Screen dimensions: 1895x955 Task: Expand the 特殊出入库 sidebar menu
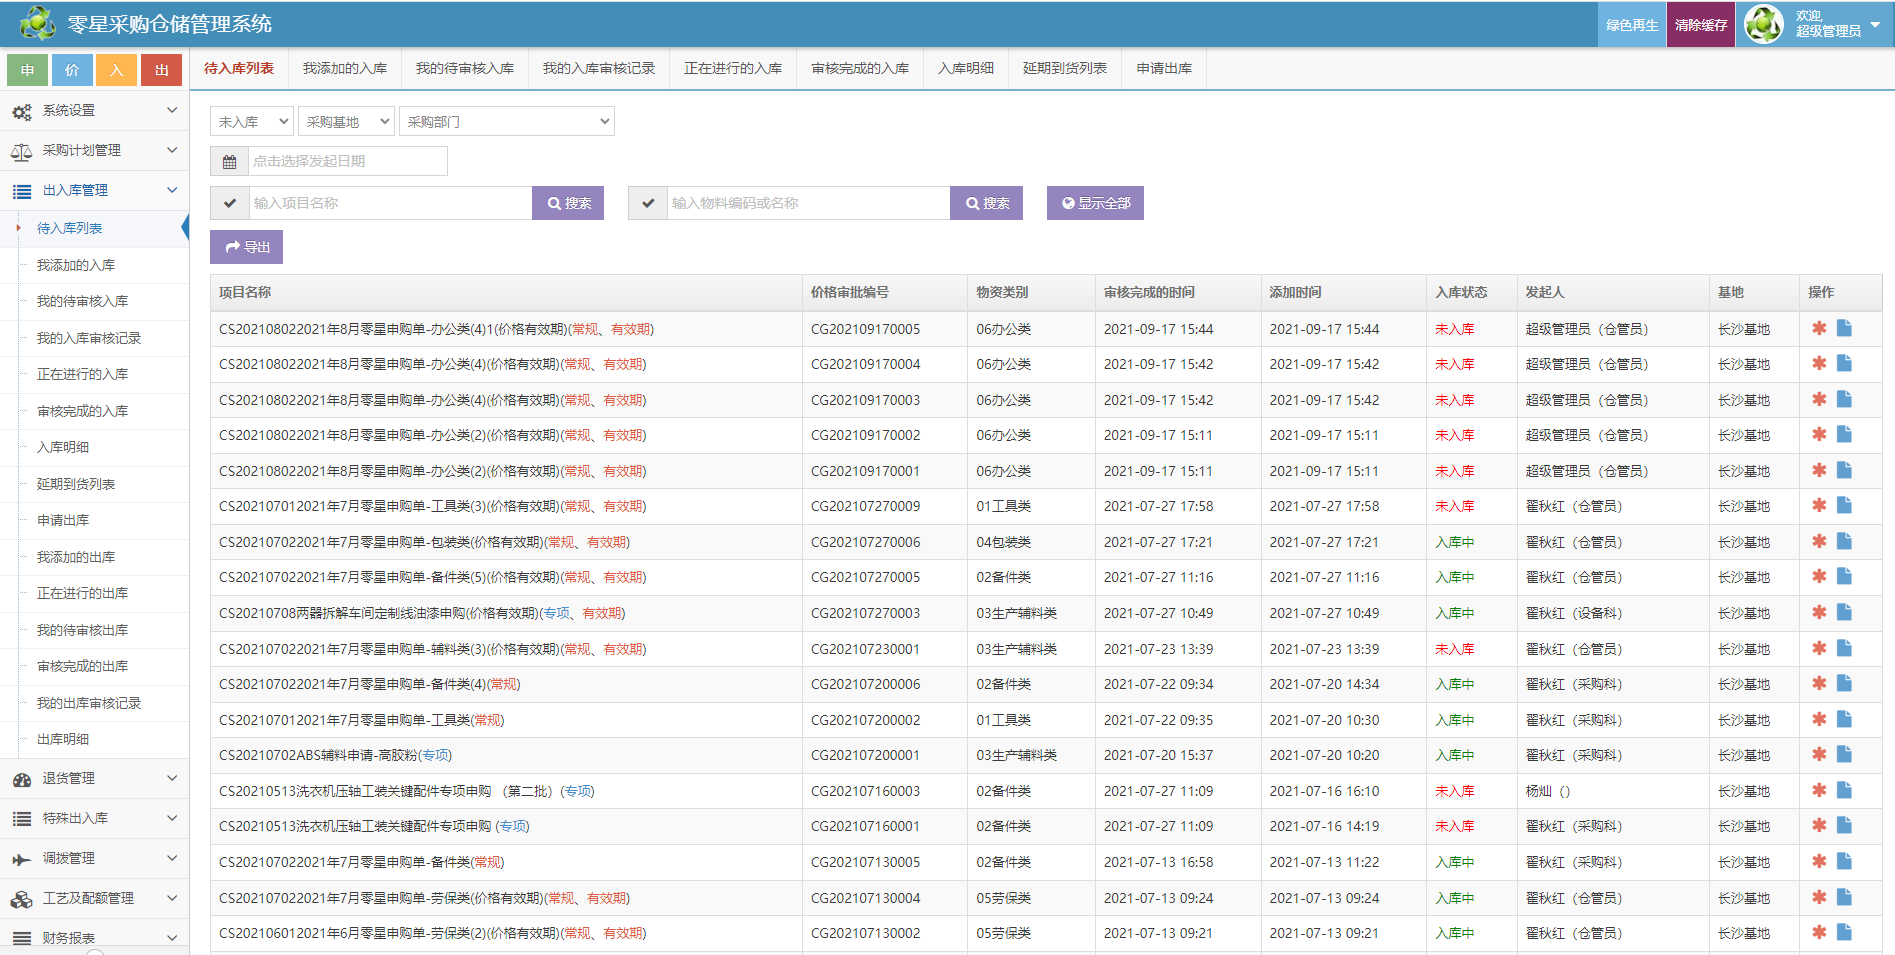94,818
